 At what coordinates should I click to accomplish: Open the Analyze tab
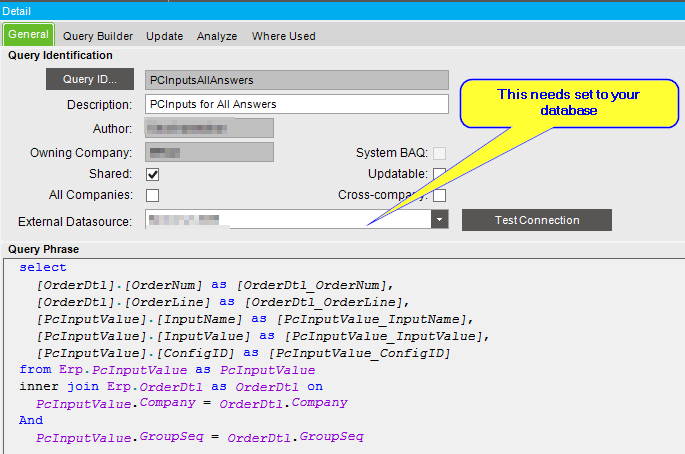point(217,36)
